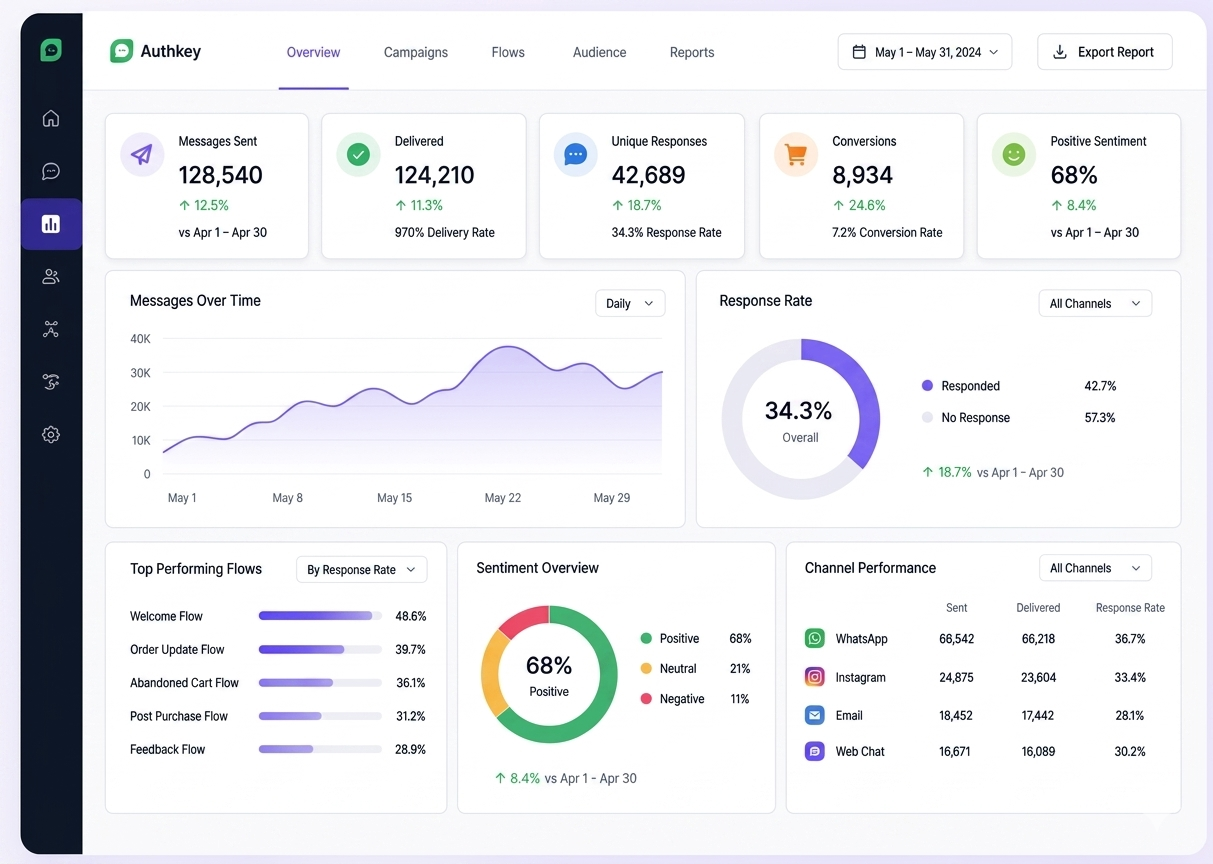Image resolution: width=1213 pixels, height=864 pixels.
Task: Click the green Authkey logo atop the sidebar
Action: tap(51, 50)
